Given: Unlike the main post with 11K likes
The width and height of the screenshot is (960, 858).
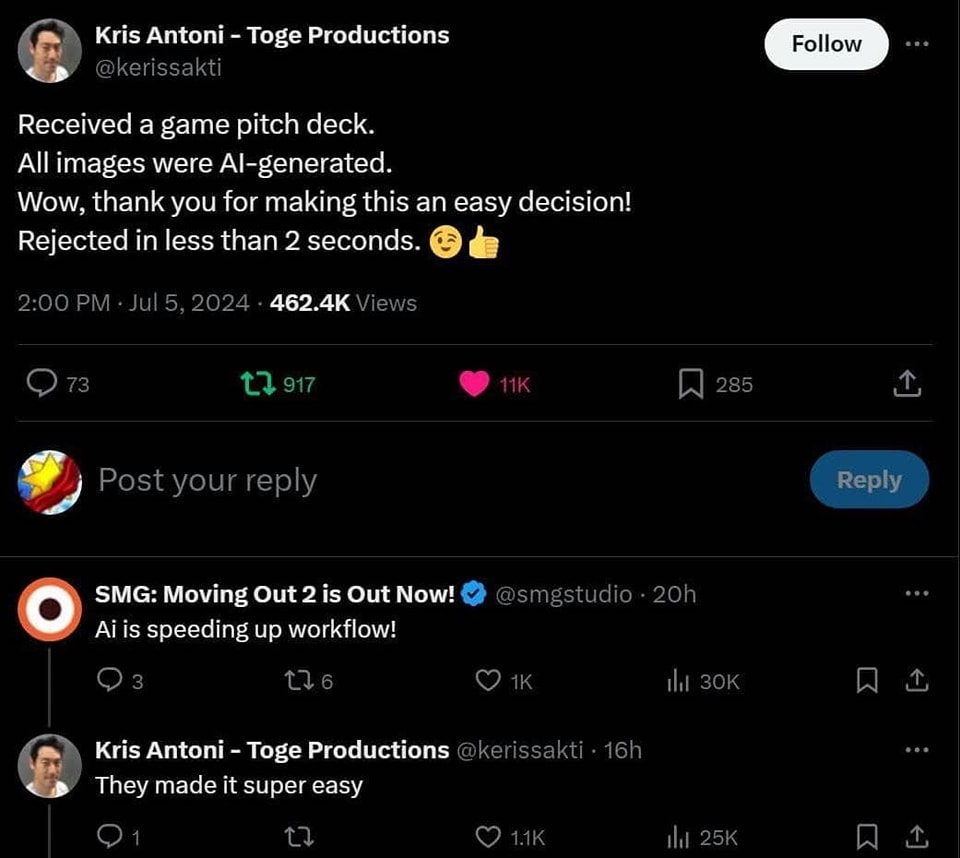Looking at the screenshot, I should (x=495, y=384).
